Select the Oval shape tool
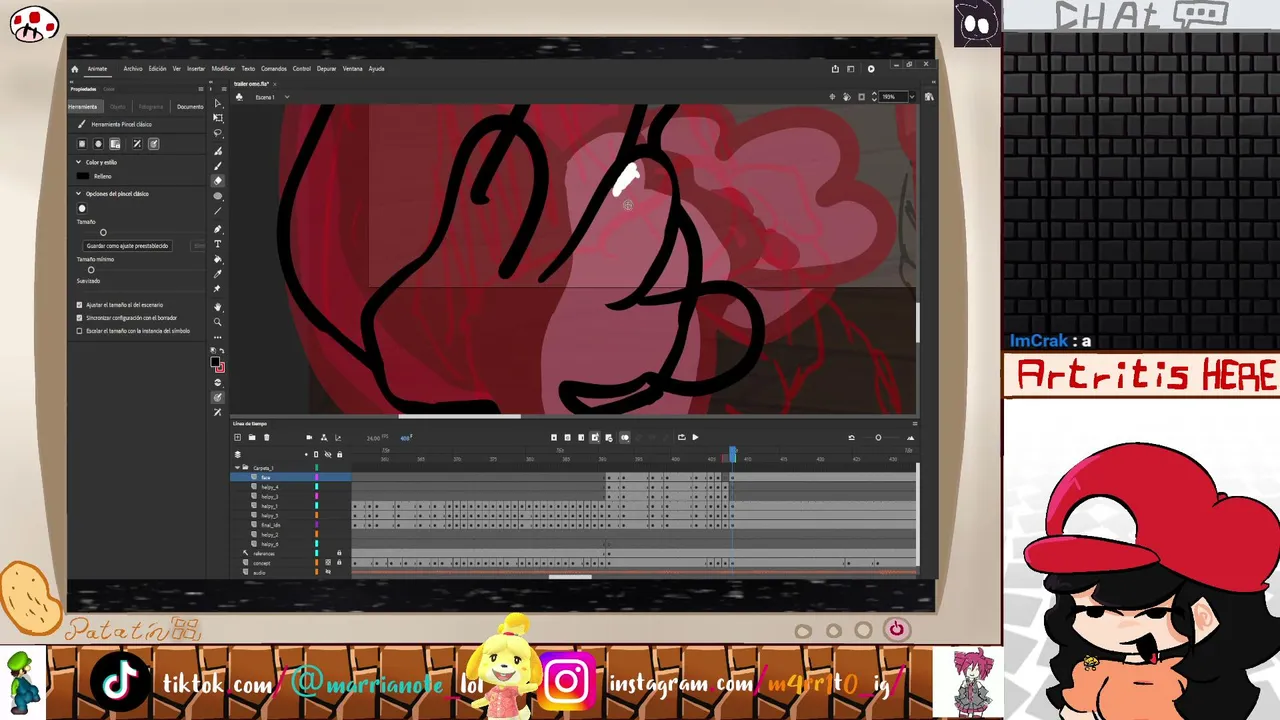 point(218,196)
